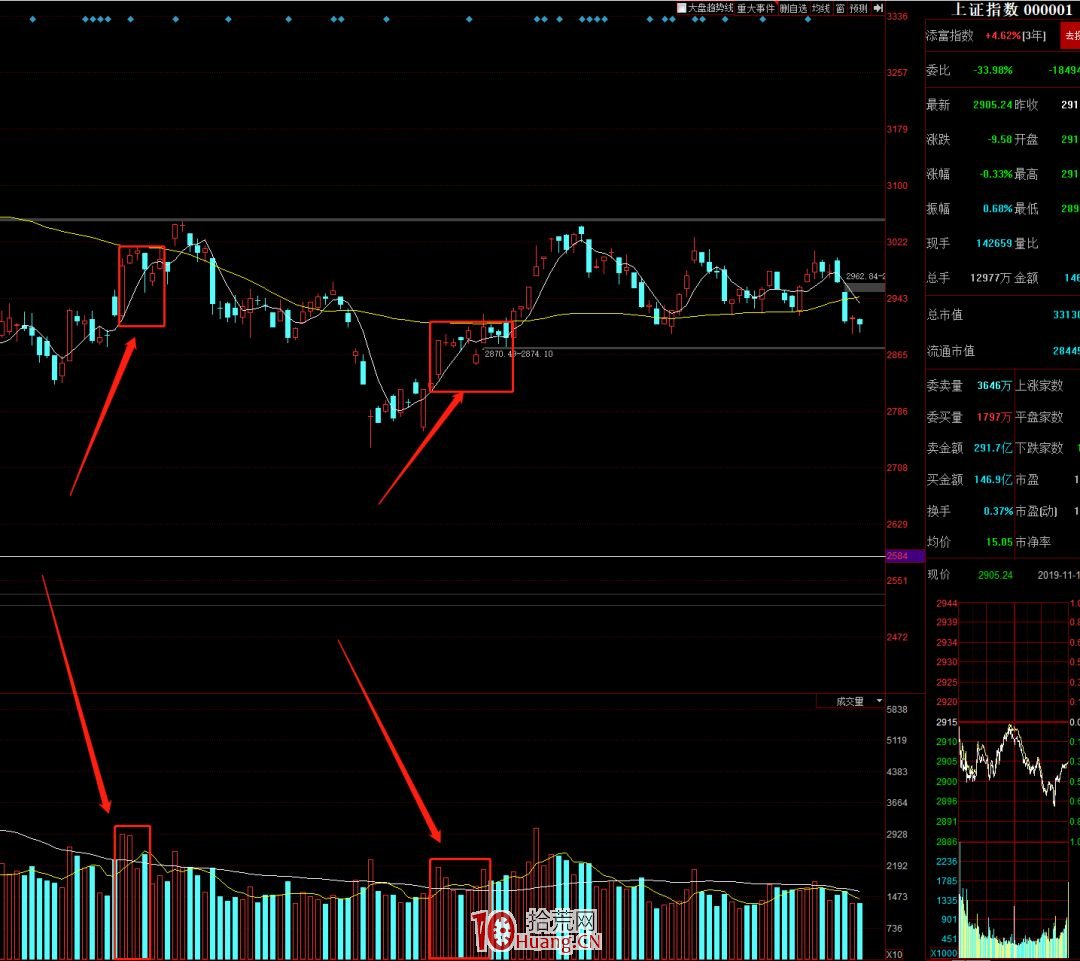The width and height of the screenshot is (1080, 961).
Task: Click the 现价 2905.24 value
Action: pos(995,575)
